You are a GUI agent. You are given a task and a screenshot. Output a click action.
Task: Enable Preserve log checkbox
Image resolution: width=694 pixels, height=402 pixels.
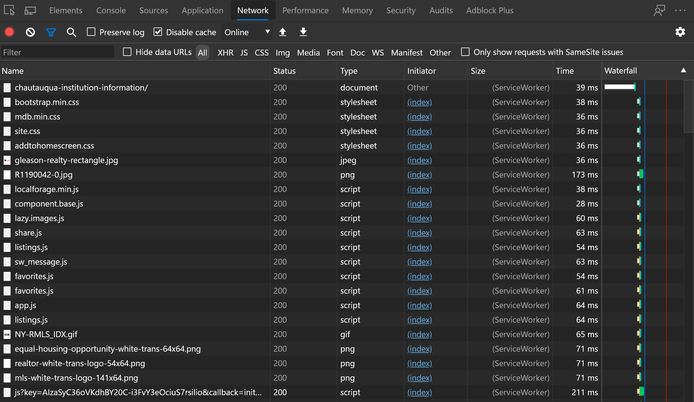91,32
